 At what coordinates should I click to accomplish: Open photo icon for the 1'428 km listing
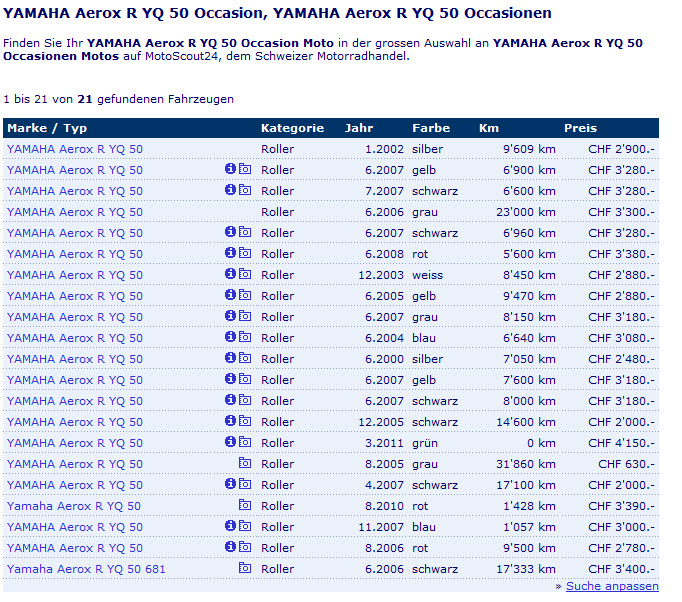(245, 506)
